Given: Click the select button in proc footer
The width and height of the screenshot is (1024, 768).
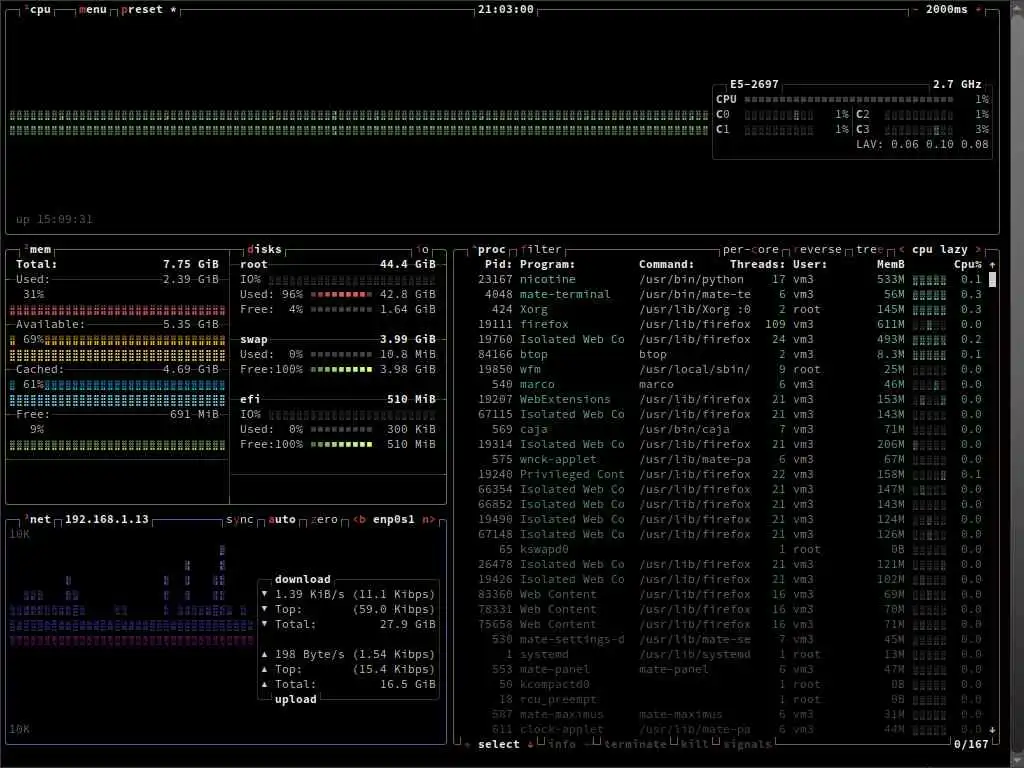Looking at the screenshot, I should pyautogui.click(x=498, y=744).
